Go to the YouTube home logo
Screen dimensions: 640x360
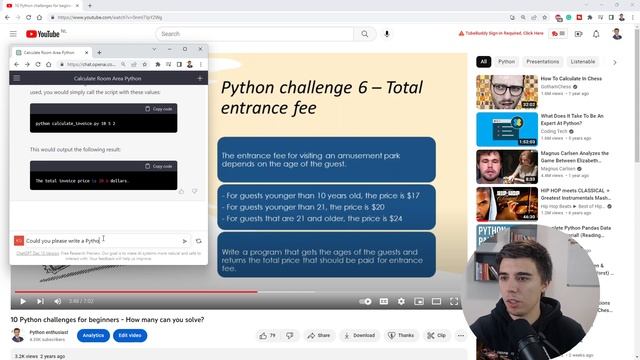pyautogui.click(x=43, y=34)
